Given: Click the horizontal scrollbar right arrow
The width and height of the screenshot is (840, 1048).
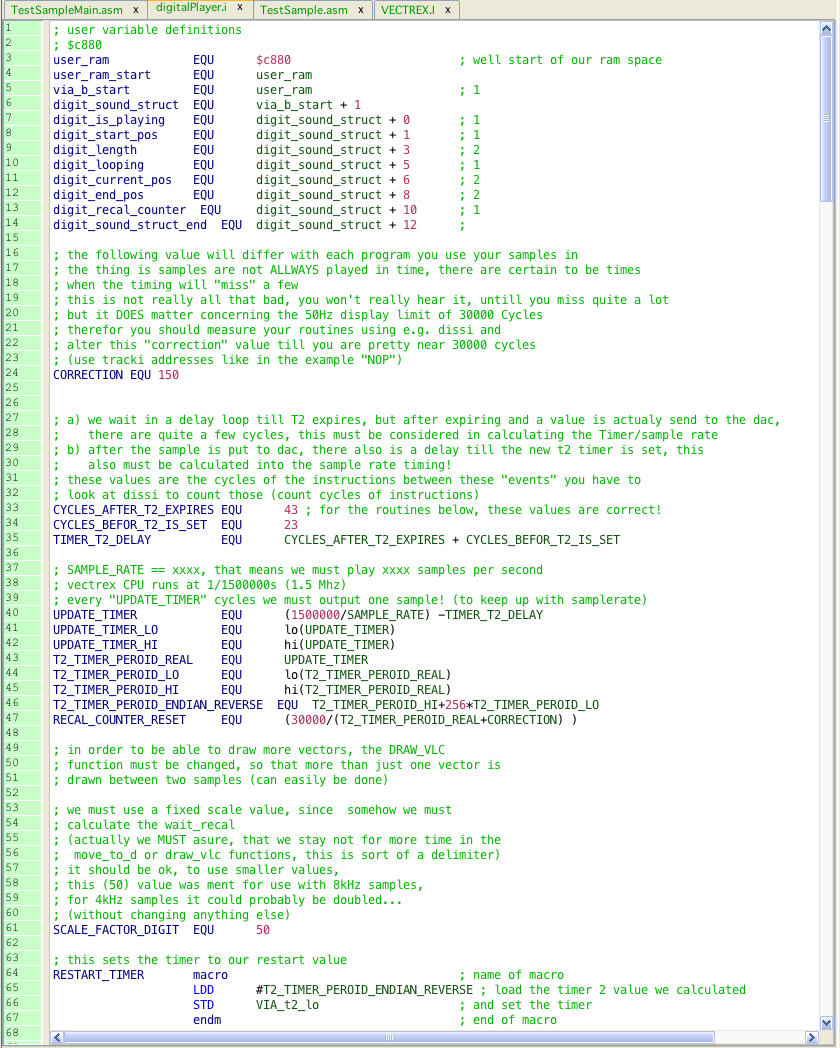Looking at the screenshot, I should [810, 1037].
